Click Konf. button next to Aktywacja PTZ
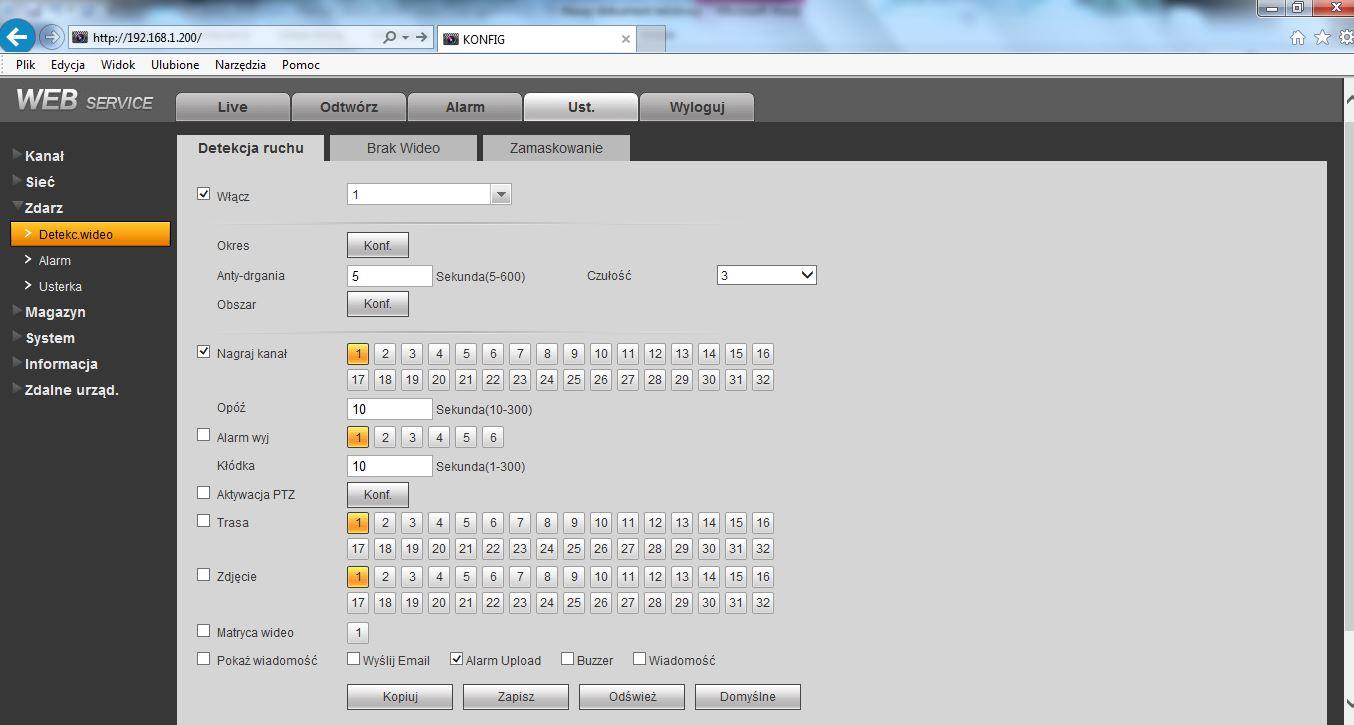Image resolution: width=1354 pixels, height=725 pixels. point(378,495)
